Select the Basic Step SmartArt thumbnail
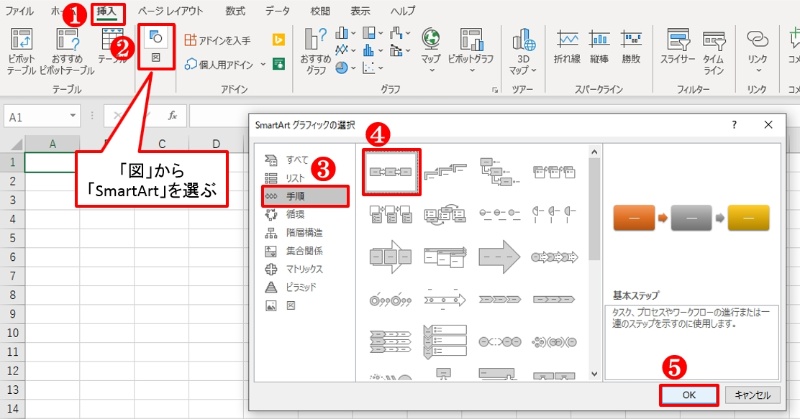The height and width of the screenshot is (419, 800). tap(392, 171)
